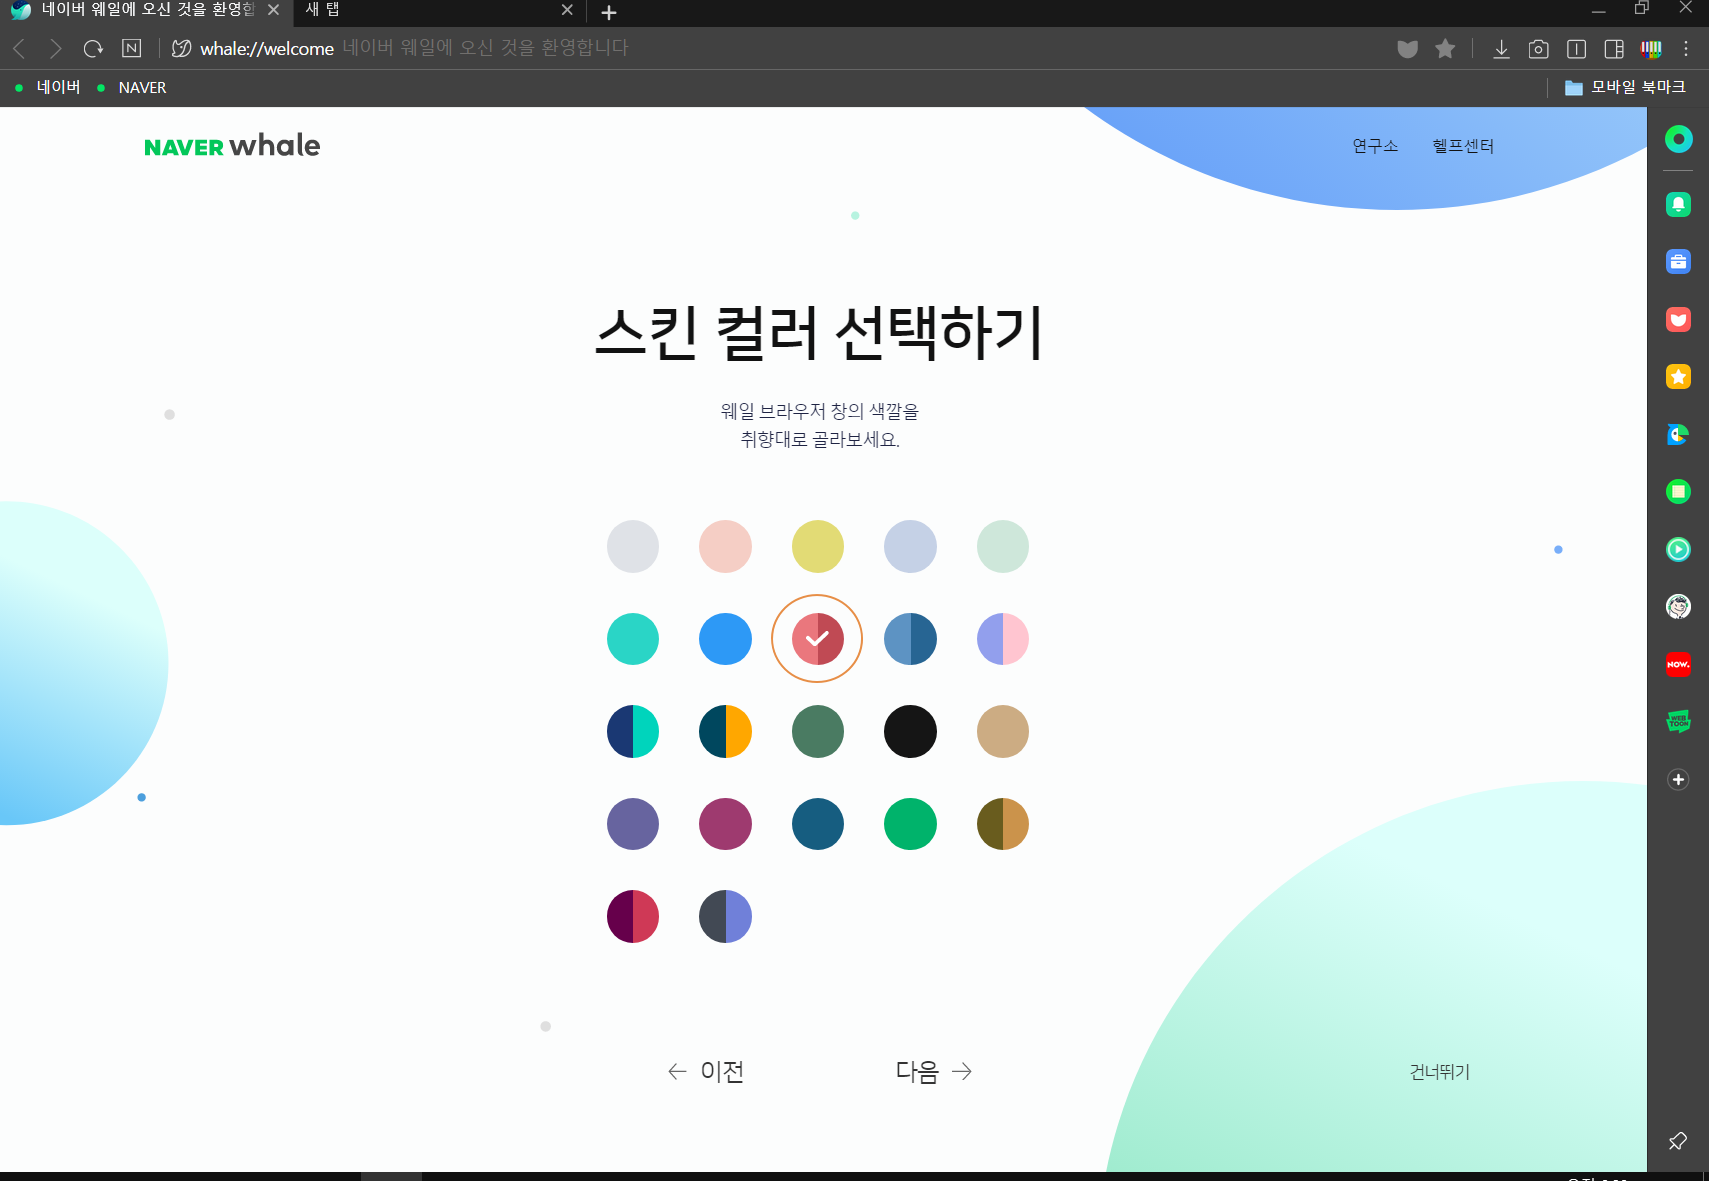The width and height of the screenshot is (1709, 1181).
Task: Choose the light gray skin color
Action: point(633,546)
